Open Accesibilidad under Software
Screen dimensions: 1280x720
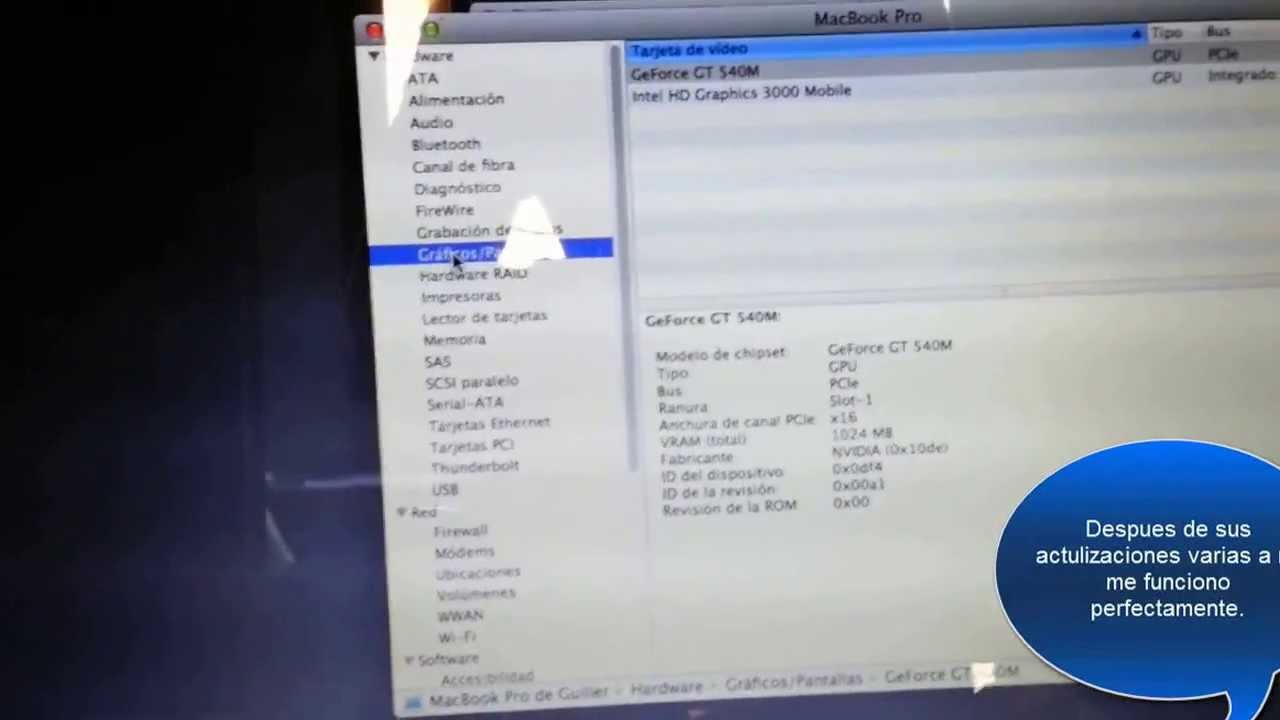[x=487, y=679]
